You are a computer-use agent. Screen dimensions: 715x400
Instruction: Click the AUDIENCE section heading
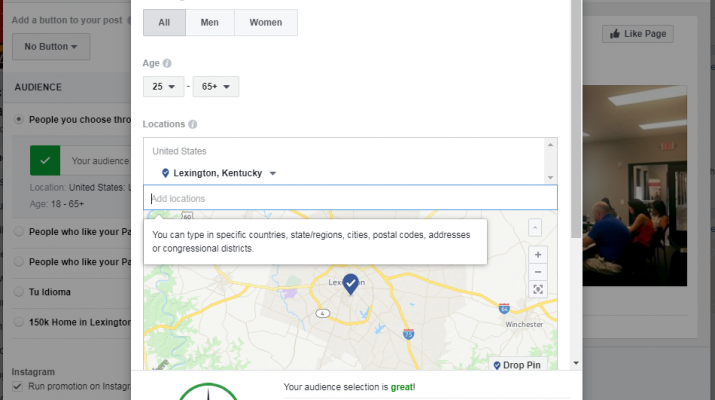click(38, 87)
